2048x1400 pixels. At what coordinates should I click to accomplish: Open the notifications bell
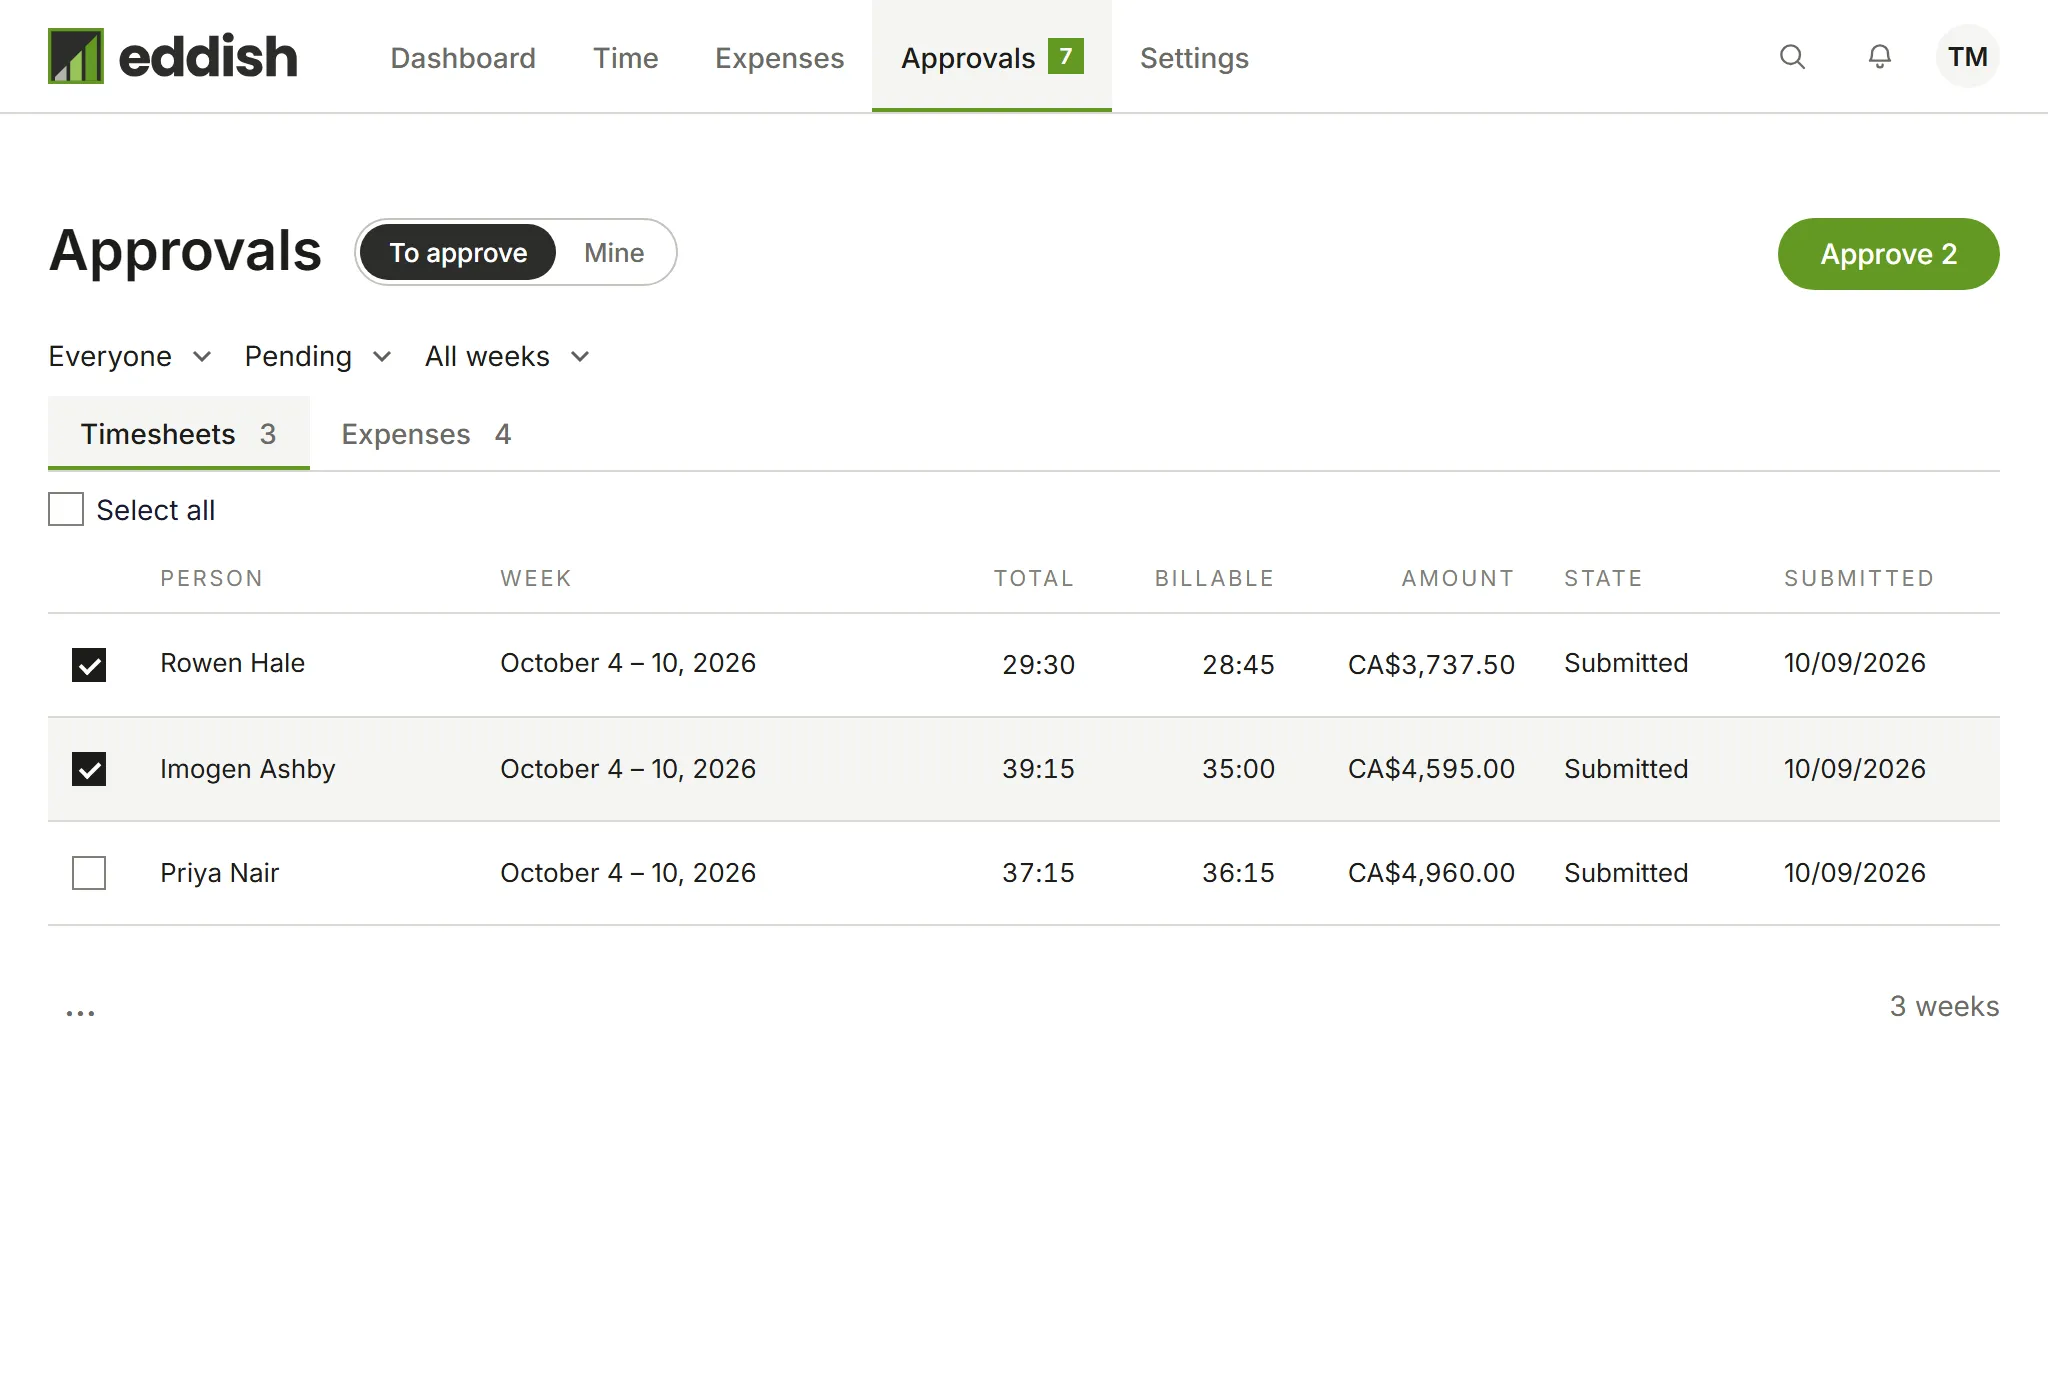pos(1880,57)
